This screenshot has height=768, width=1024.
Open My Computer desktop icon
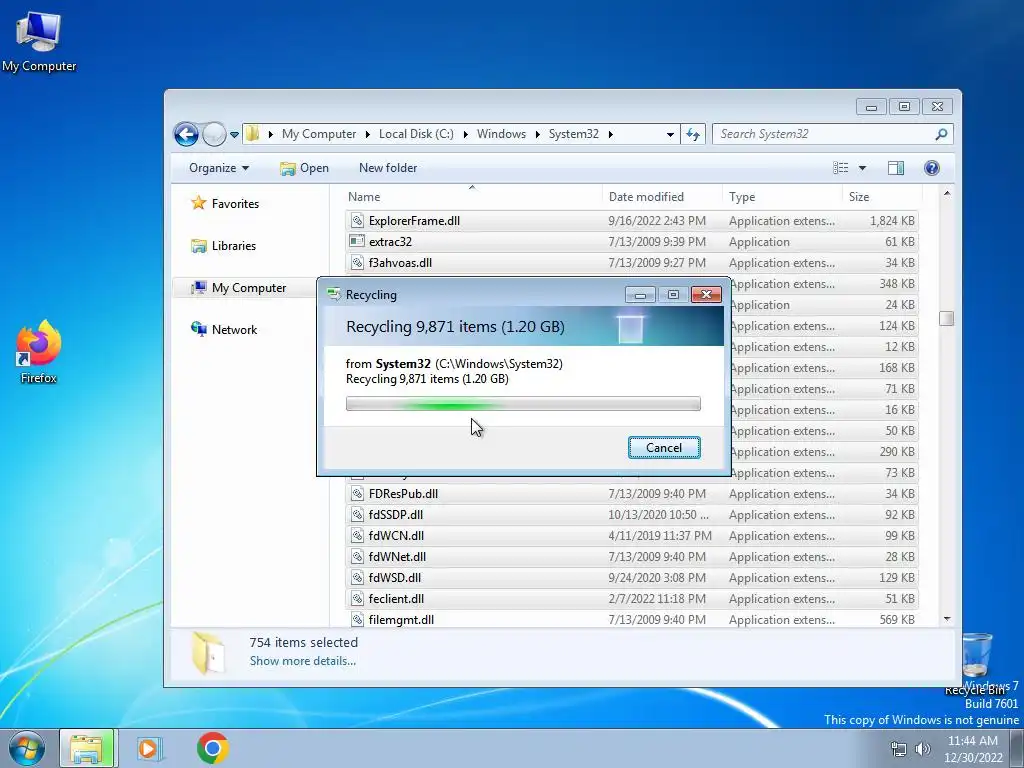click(x=39, y=42)
